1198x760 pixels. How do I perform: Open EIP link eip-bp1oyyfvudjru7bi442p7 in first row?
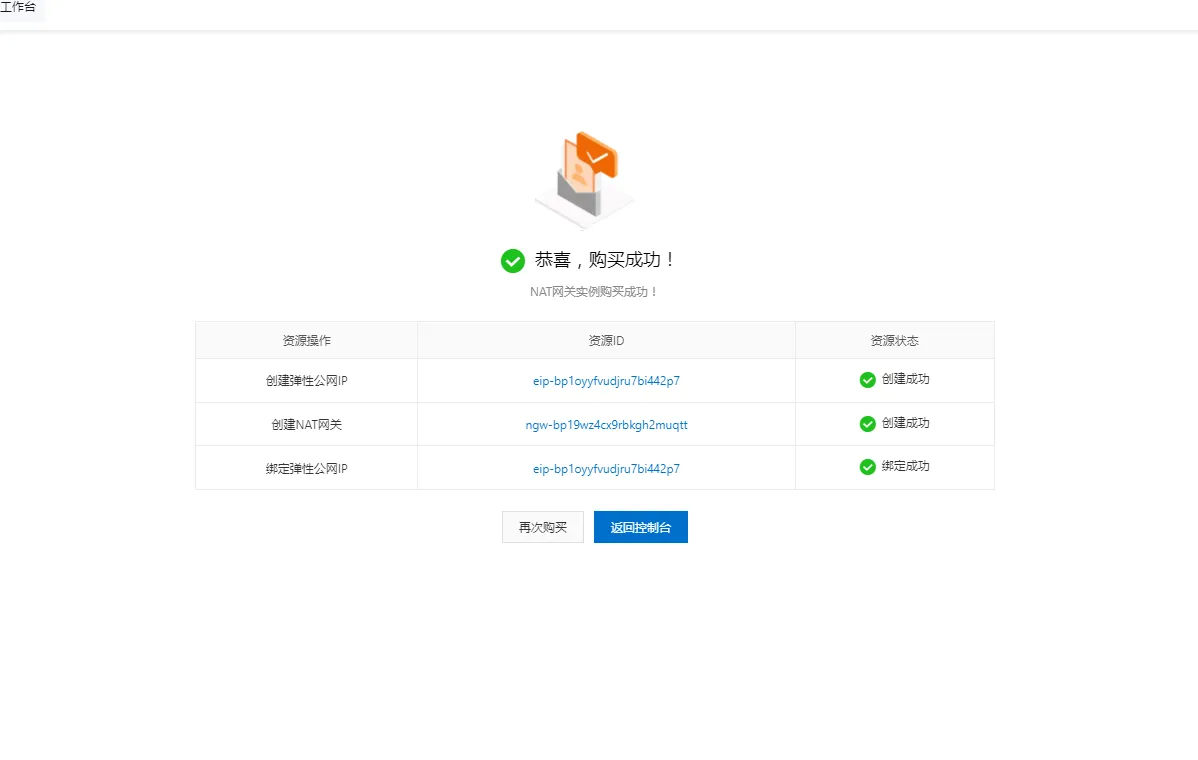point(605,381)
